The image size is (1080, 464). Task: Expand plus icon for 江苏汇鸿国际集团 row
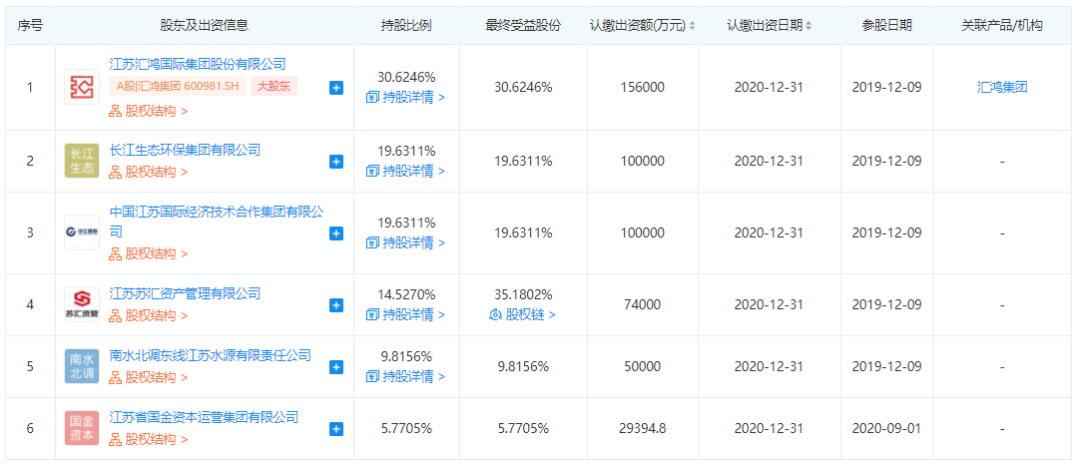pyautogui.click(x=336, y=87)
